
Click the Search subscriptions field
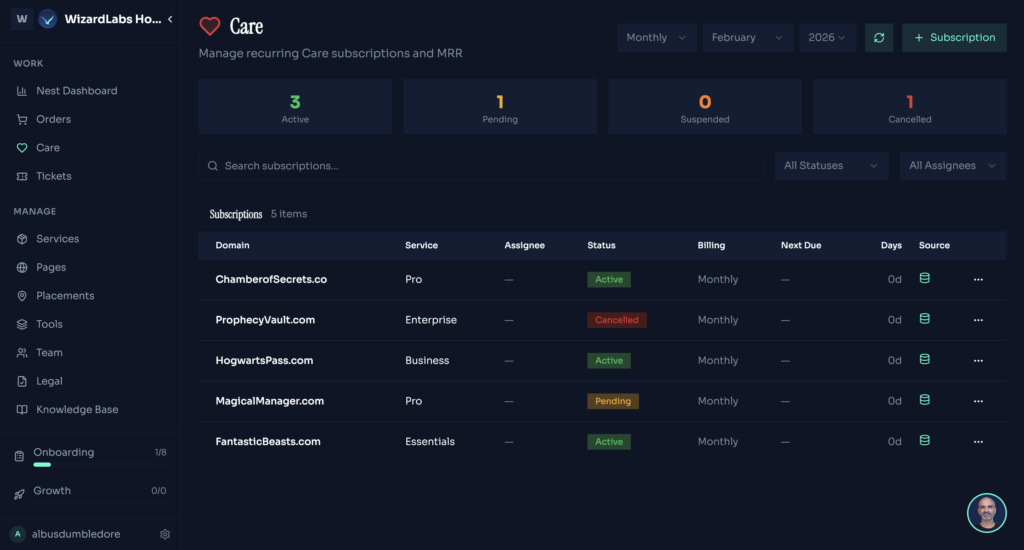pyautogui.click(x=480, y=166)
